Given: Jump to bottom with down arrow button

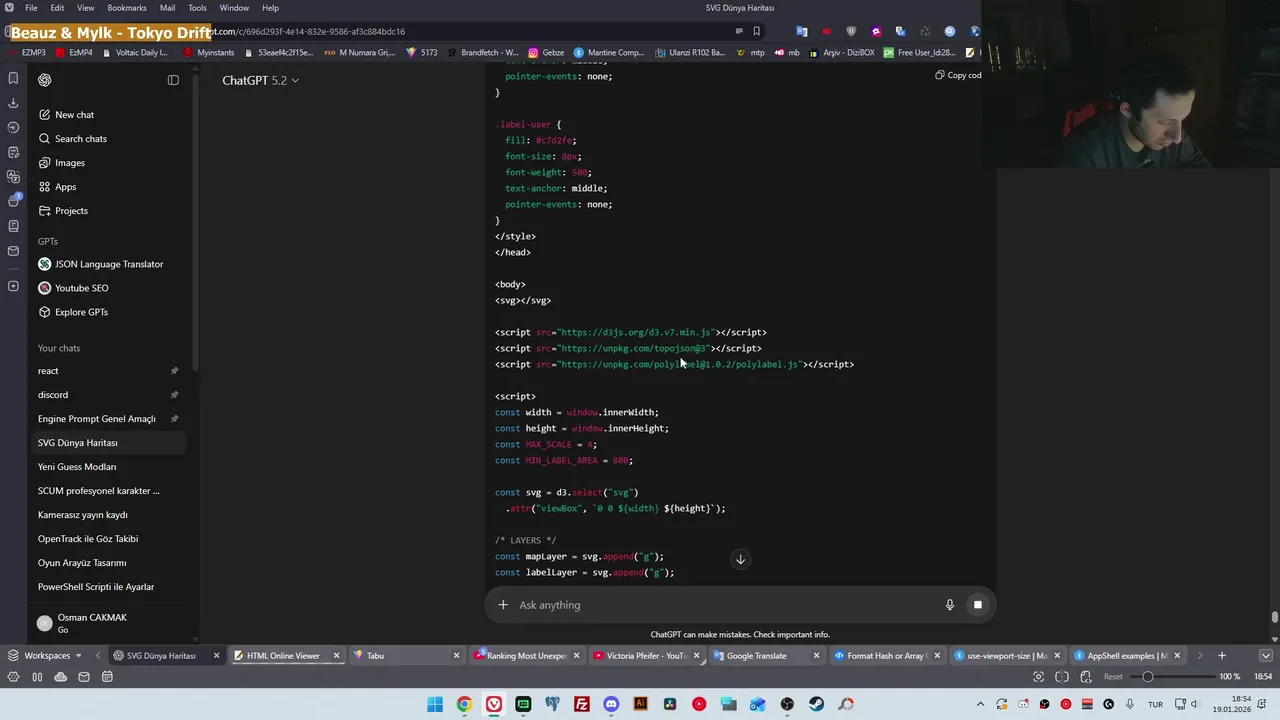Looking at the screenshot, I should pyautogui.click(x=740, y=559).
